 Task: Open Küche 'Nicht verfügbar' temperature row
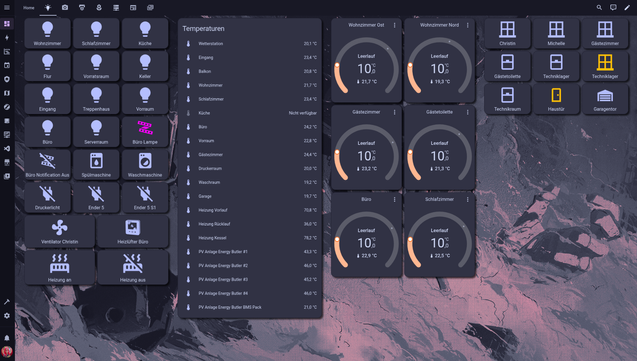(250, 113)
